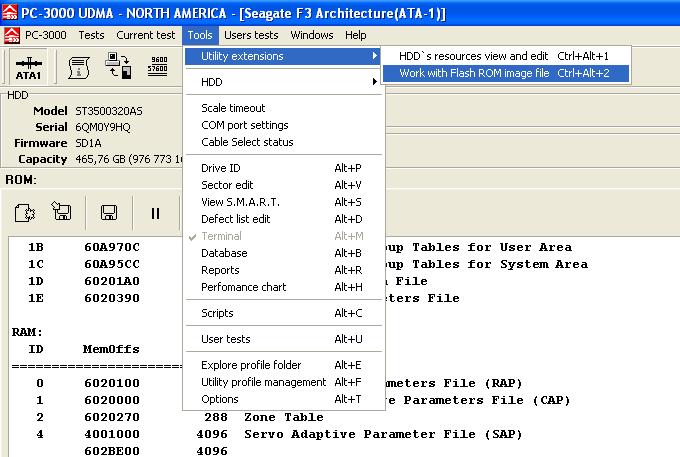Viewport: 680px width, 457px height.
Task: Open the Users tests menu
Action: pyautogui.click(x=251, y=35)
